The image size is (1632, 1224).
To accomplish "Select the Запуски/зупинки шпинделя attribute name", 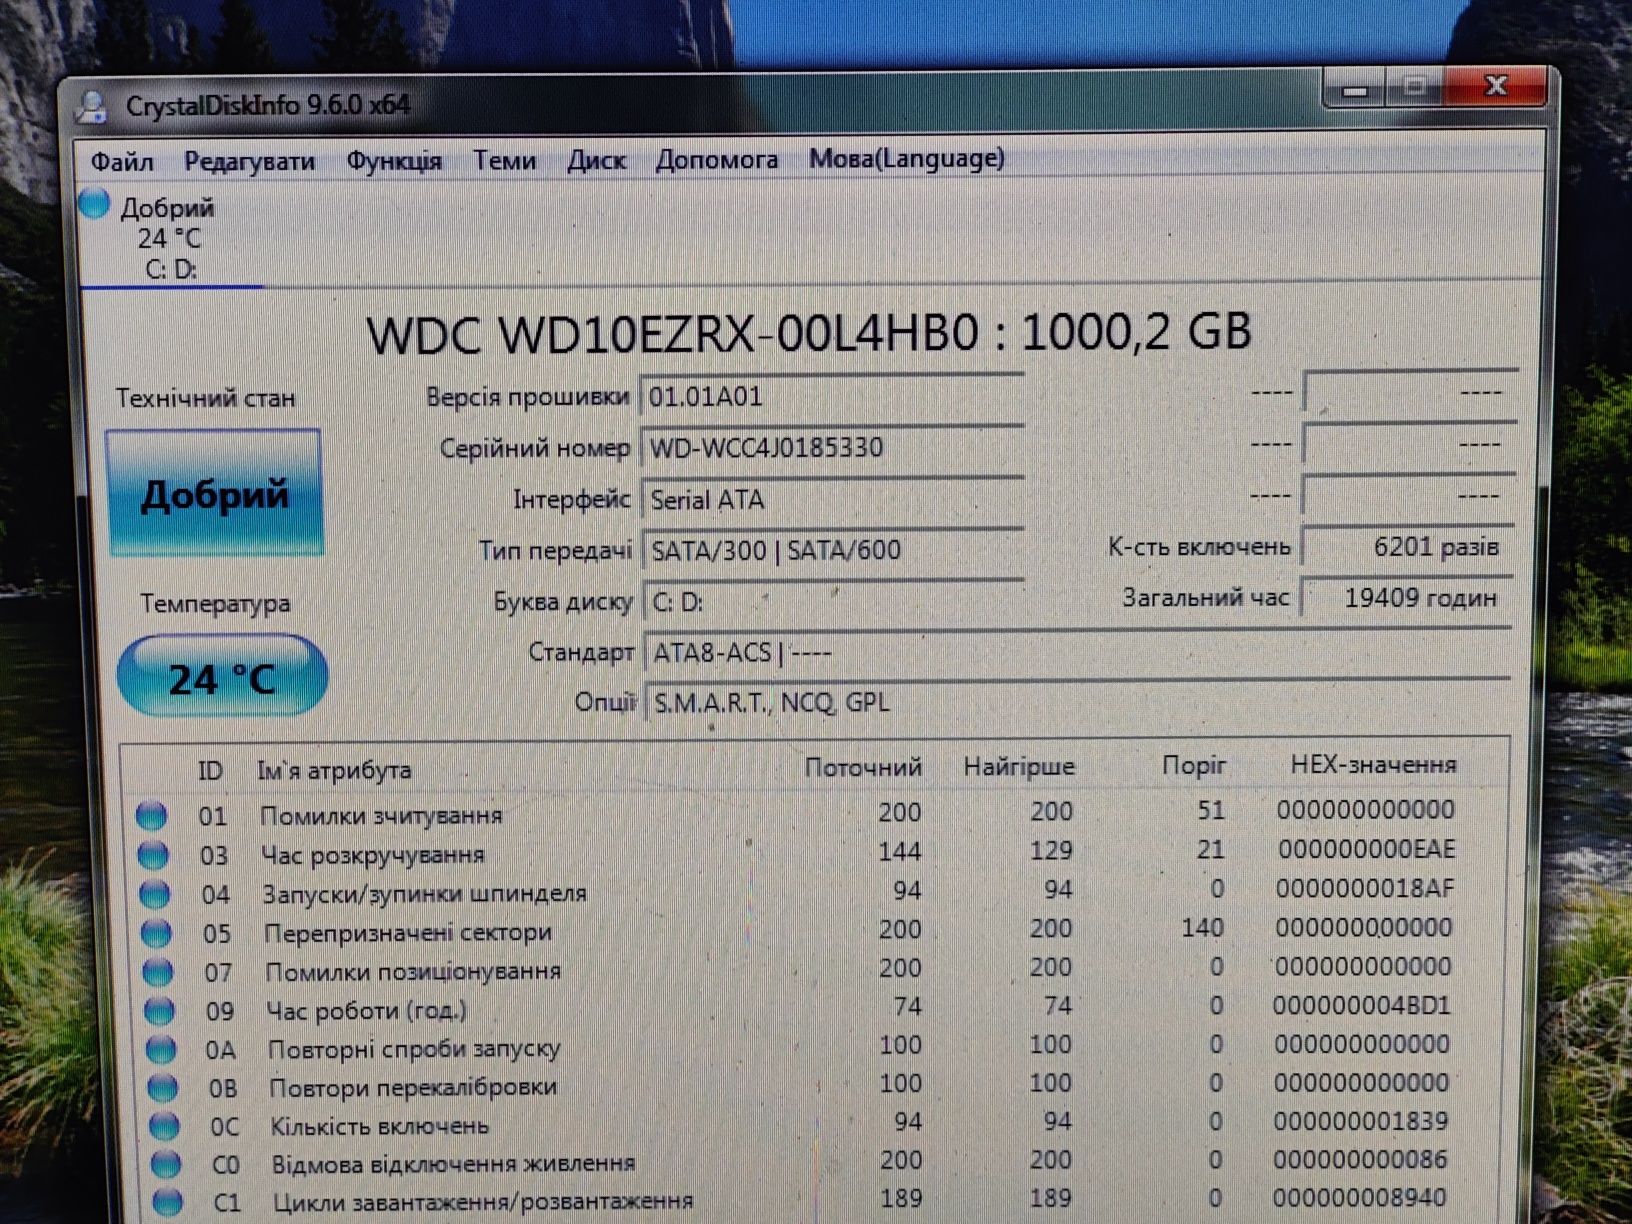I will tap(424, 894).
